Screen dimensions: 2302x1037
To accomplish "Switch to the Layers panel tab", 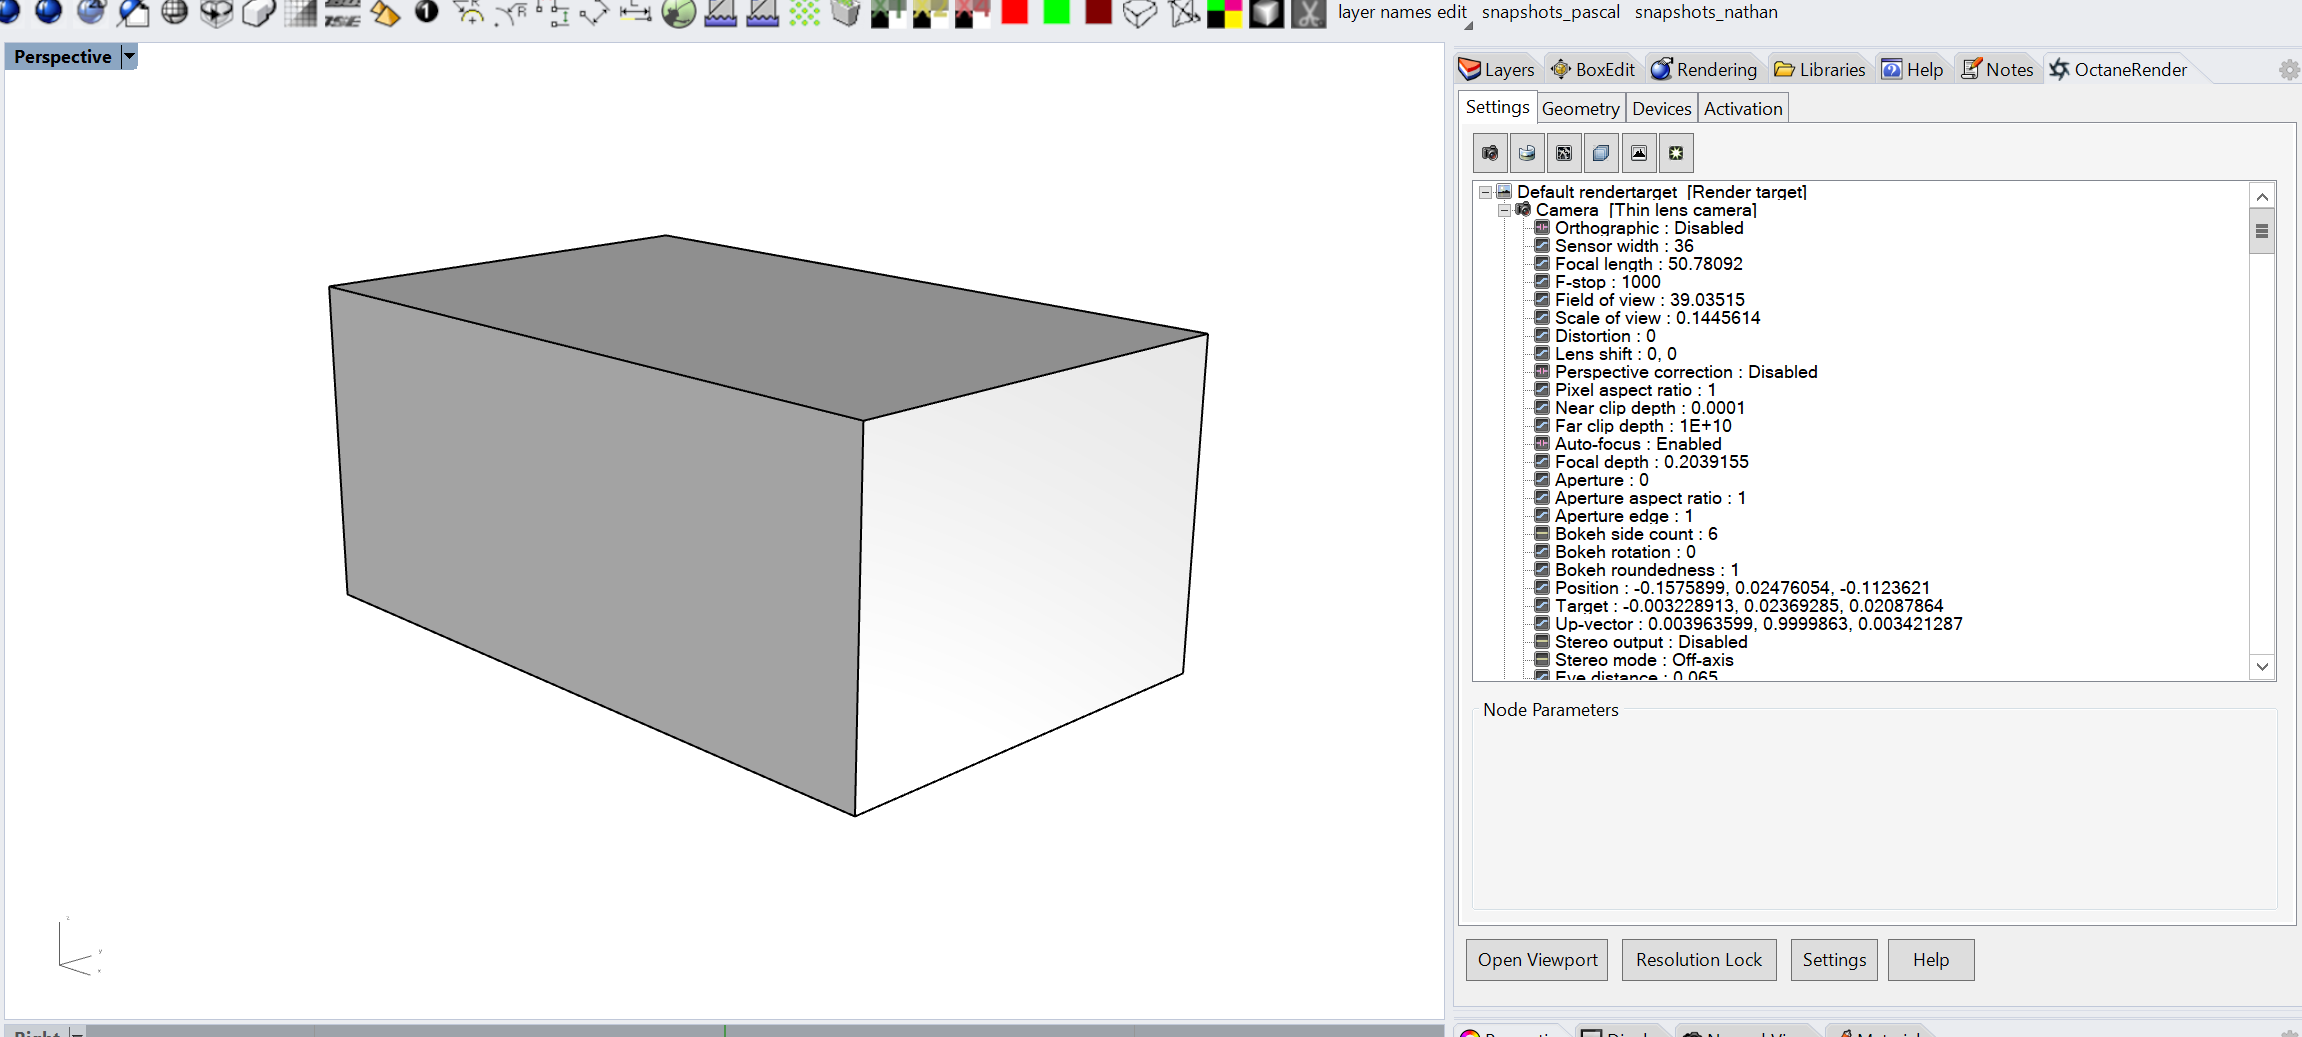I will pyautogui.click(x=1497, y=69).
